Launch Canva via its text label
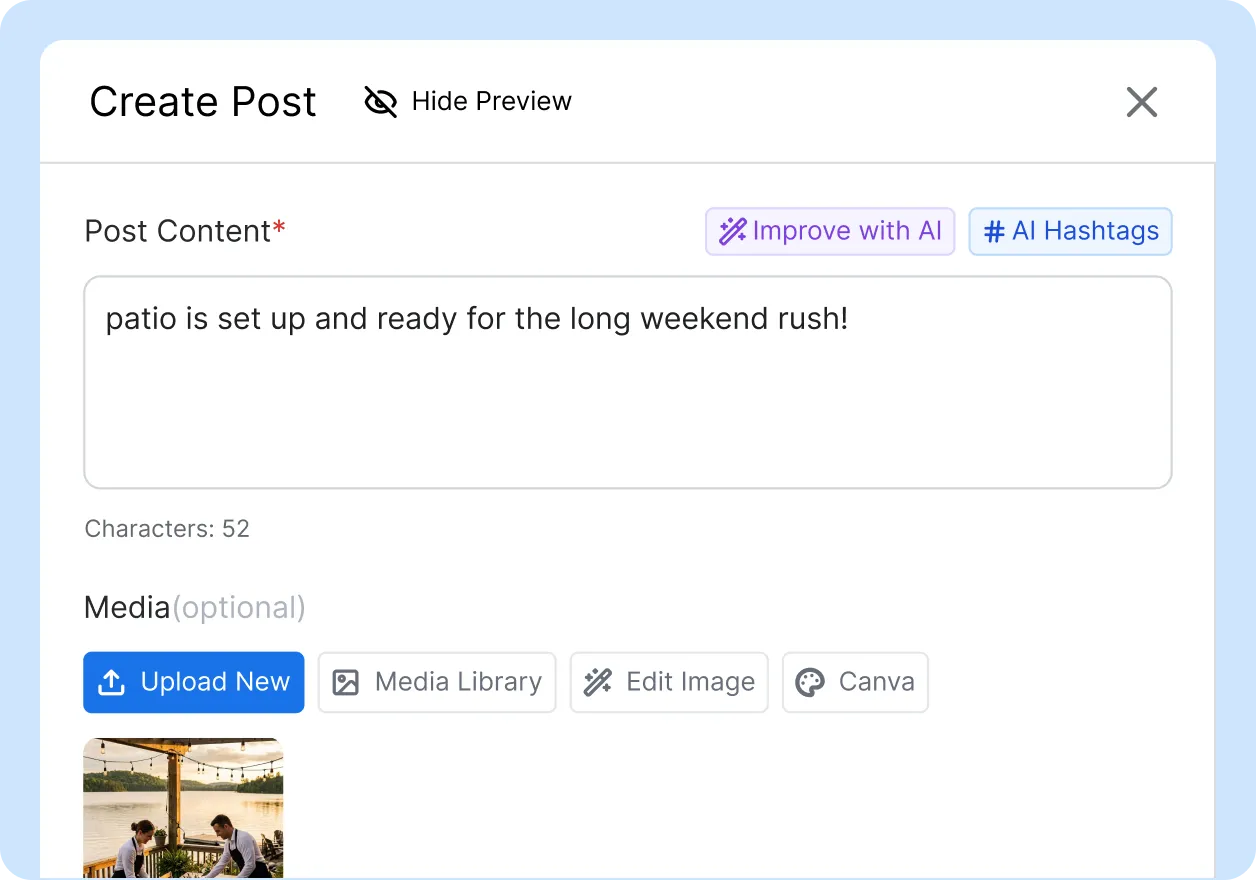The height and width of the screenshot is (880, 1256). (876, 682)
